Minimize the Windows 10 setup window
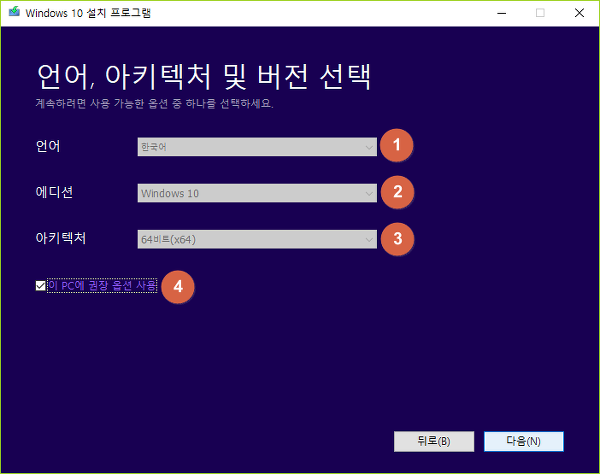The image size is (600, 474). (502, 13)
